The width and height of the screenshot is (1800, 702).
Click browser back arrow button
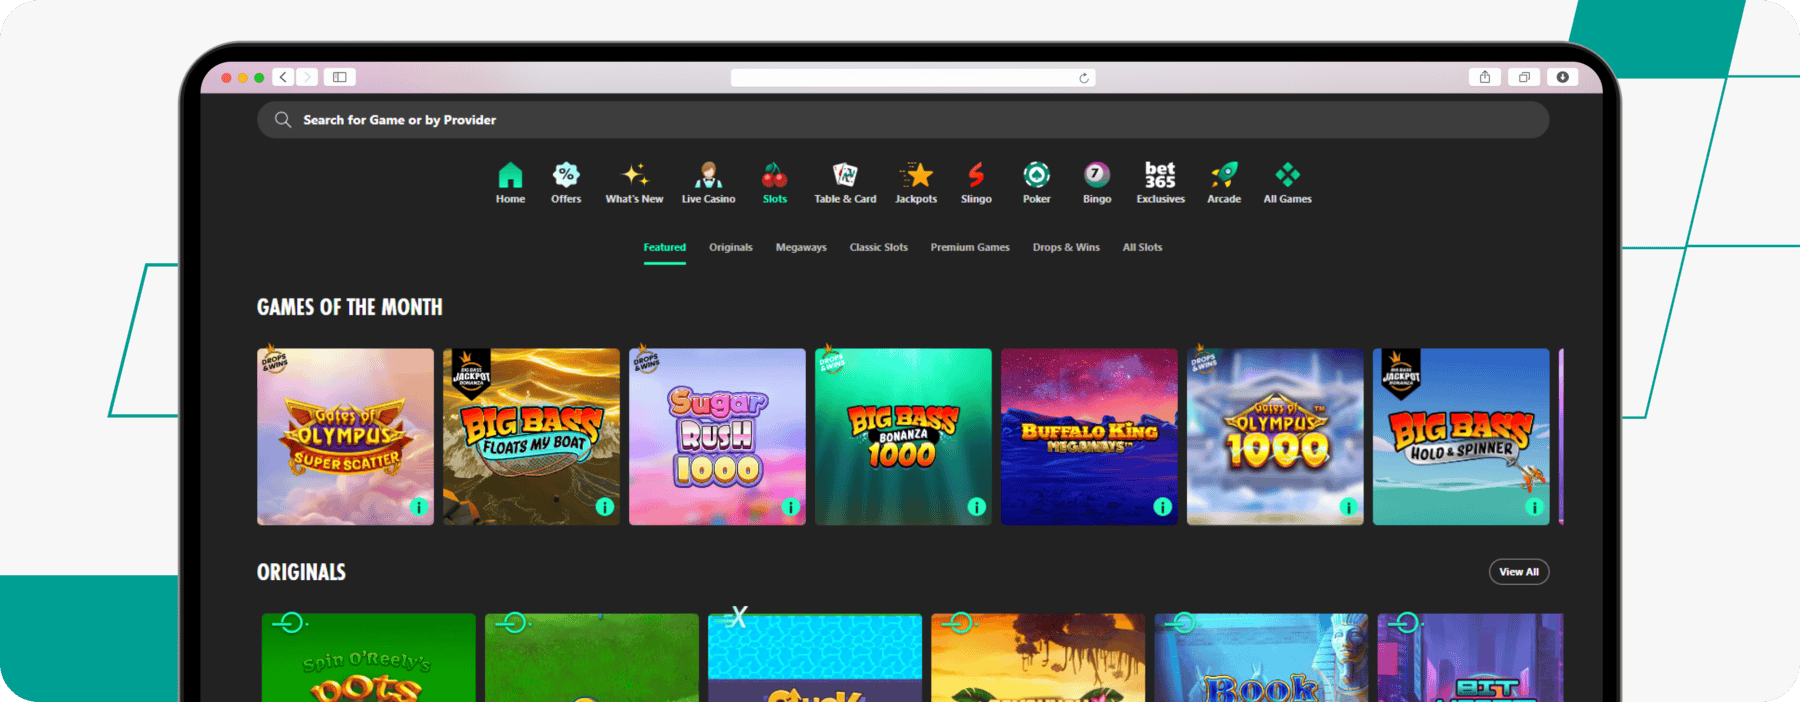pos(283,77)
